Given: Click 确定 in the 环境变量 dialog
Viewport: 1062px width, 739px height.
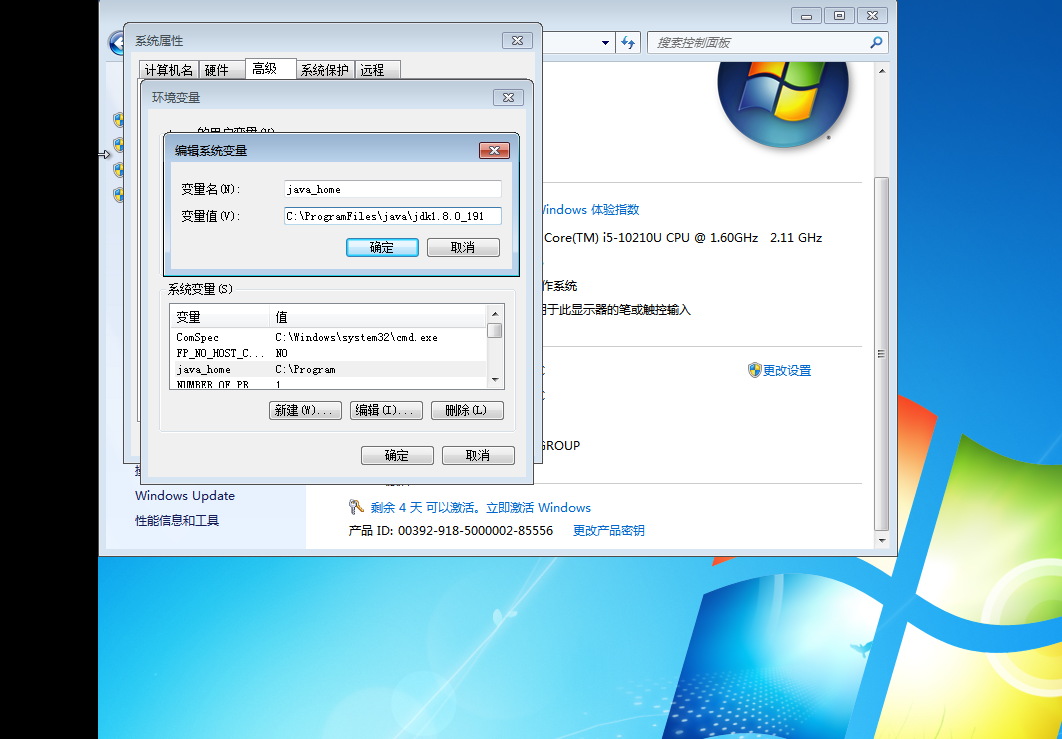Looking at the screenshot, I should (398, 455).
